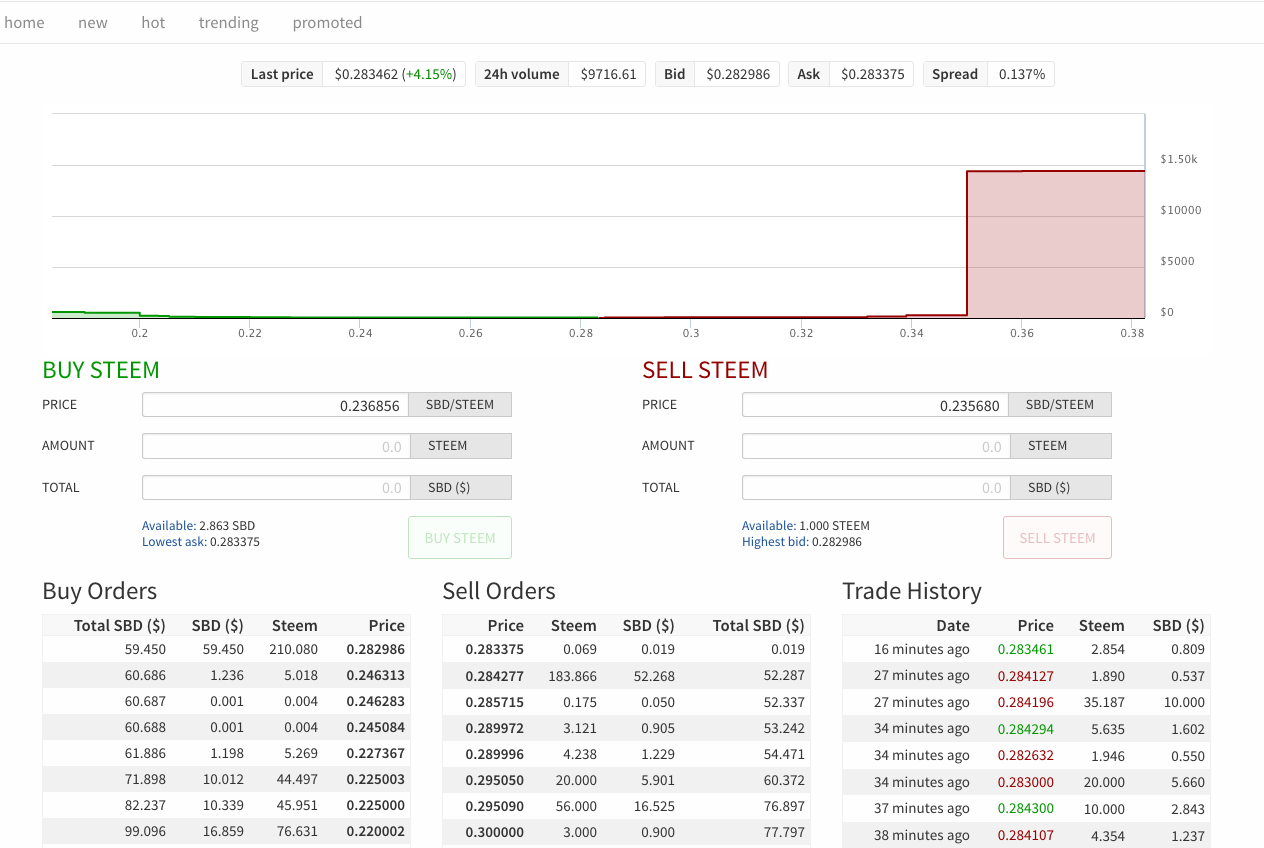Click the Ask value $0.283375

[x=872, y=74]
